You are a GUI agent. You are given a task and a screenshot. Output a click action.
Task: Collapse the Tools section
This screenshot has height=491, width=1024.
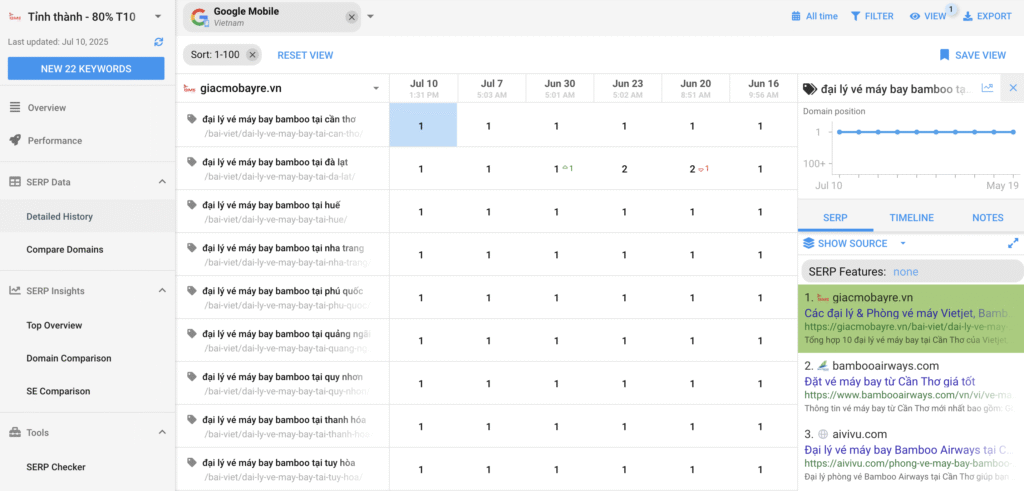tap(163, 432)
